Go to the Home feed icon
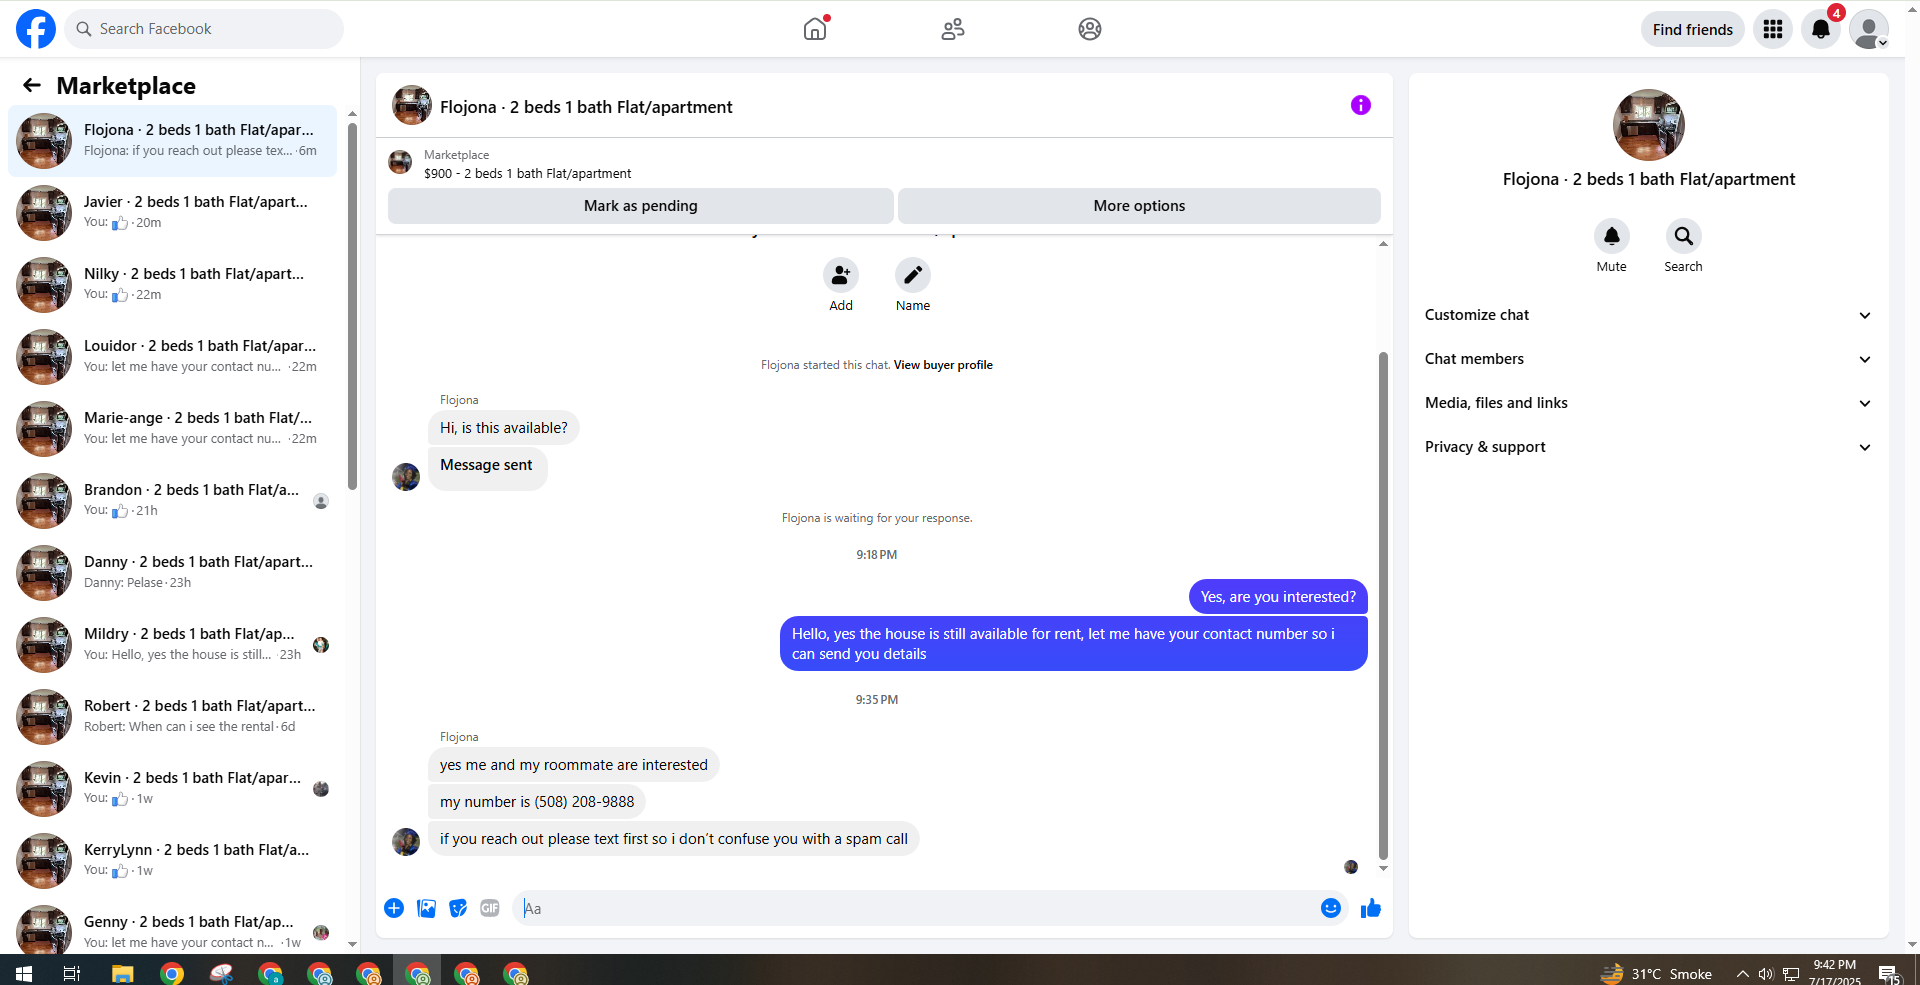The width and height of the screenshot is (1920, 985). click(815, 29)
